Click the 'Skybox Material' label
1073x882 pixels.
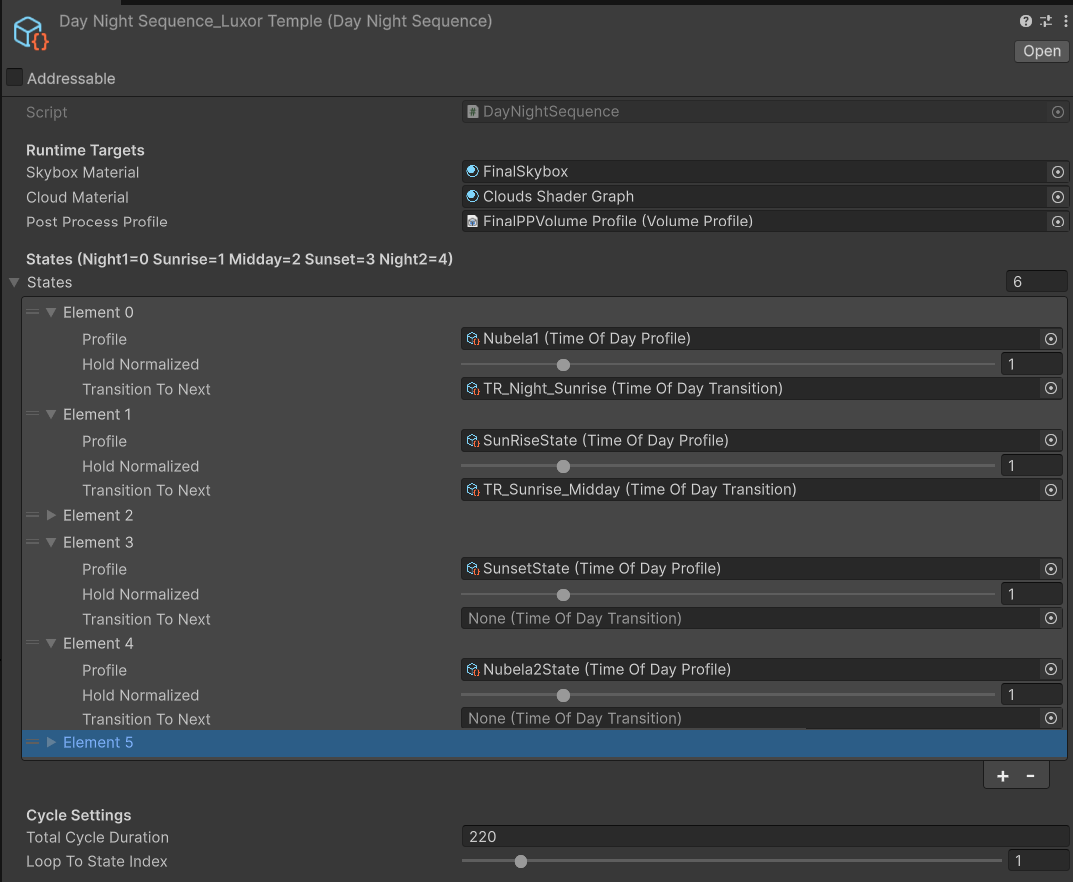click(82, 172)
